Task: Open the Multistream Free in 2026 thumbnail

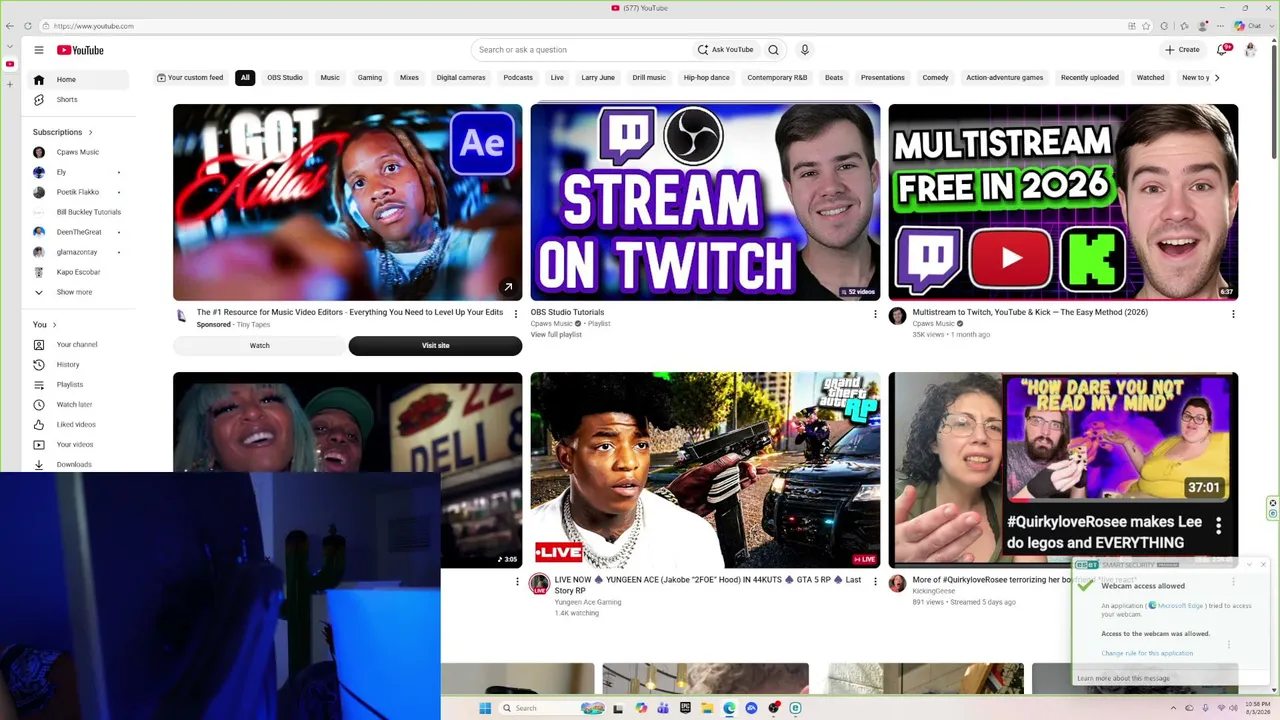Action: [1063, 202]
